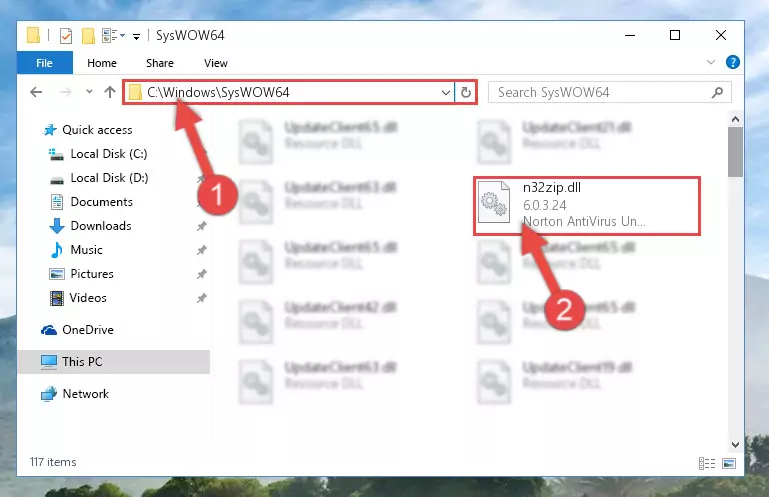
Task: Open Local Disk (D:) in the sidebar
Action: [109, 178]
